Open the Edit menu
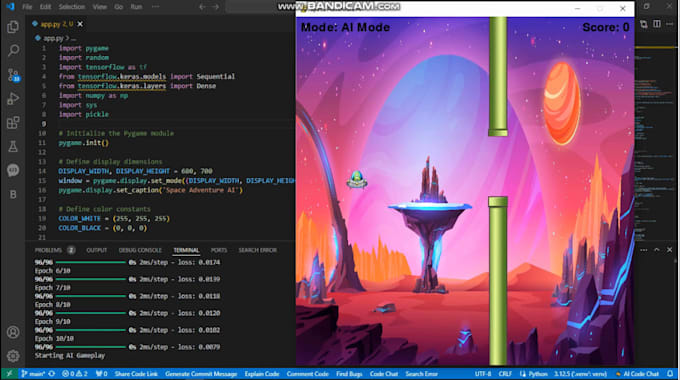680x380 pixels. (45, 7)
